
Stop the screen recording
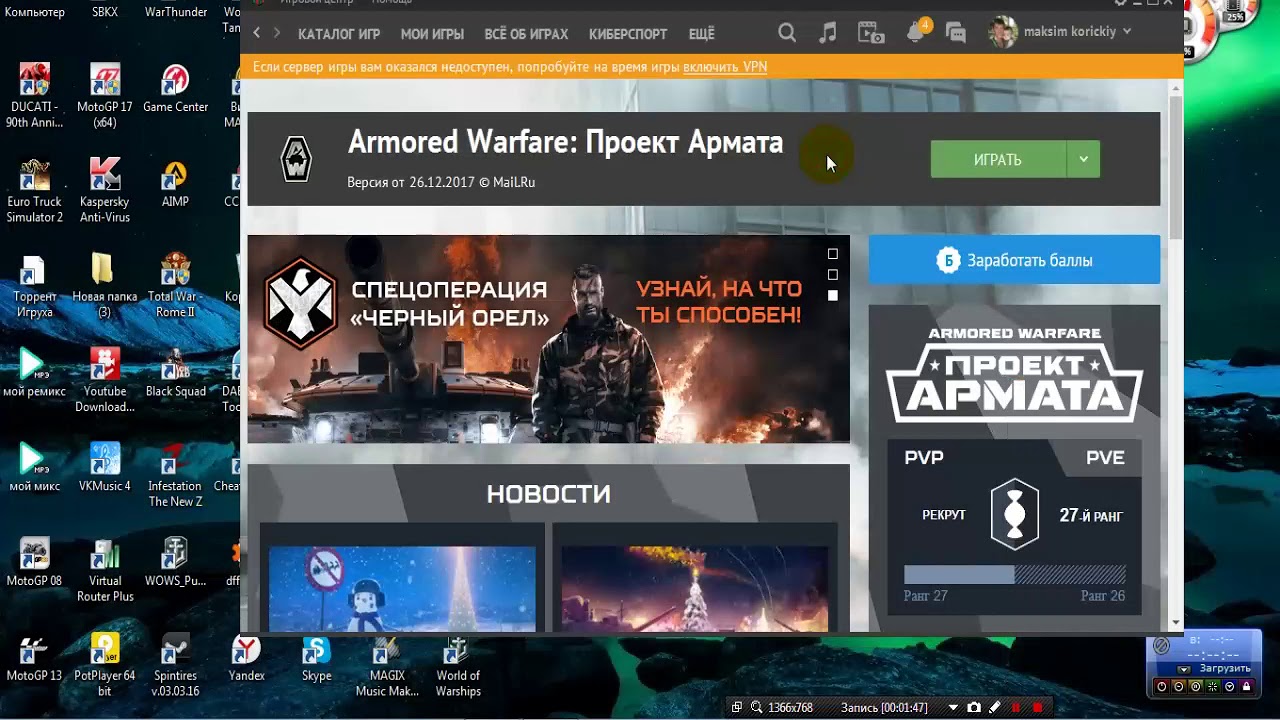click(1038, 707)
